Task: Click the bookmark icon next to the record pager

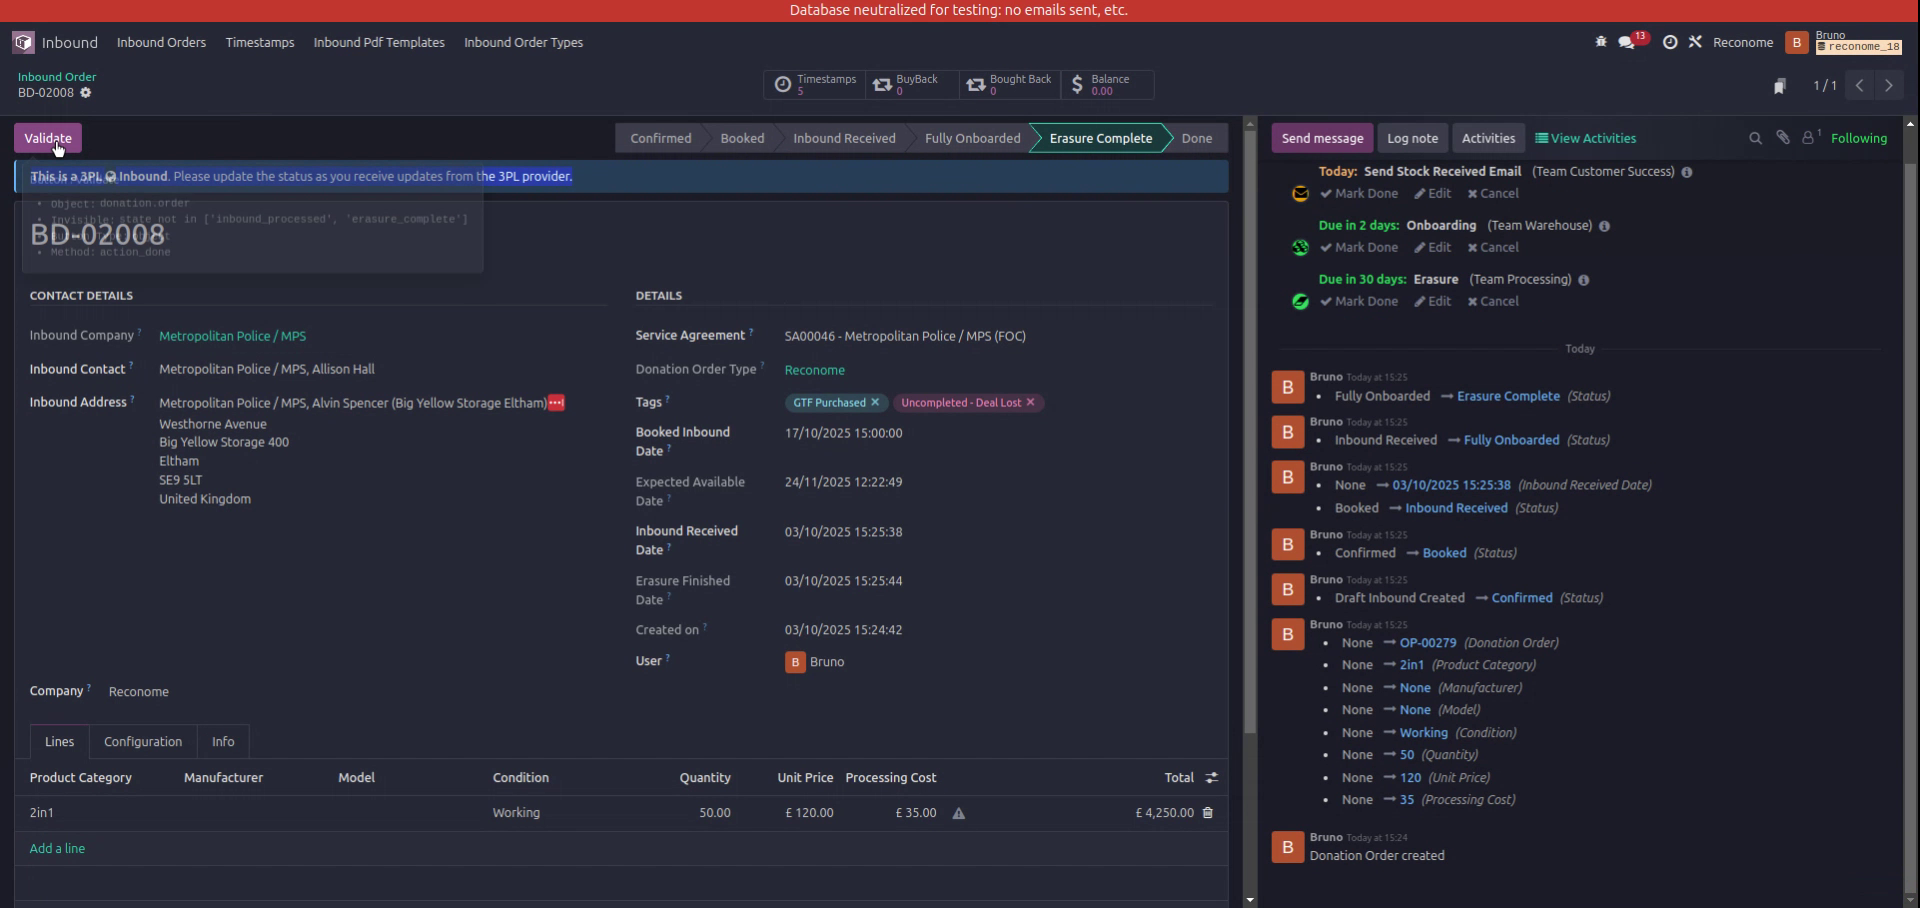Action: (x=1781, y=86)
